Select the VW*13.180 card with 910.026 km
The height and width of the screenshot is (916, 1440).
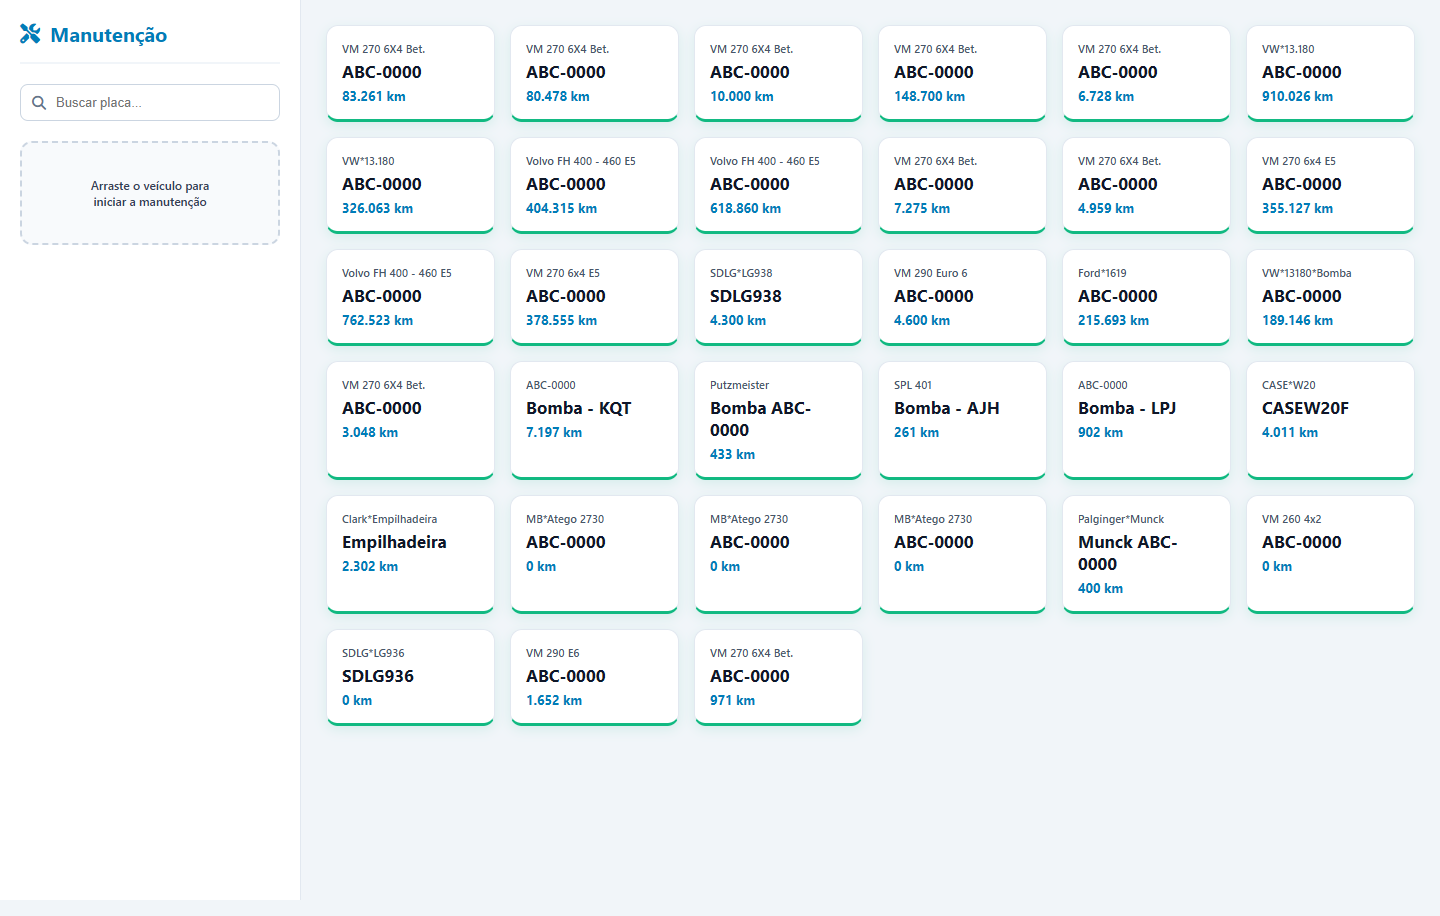(1330, 74)
